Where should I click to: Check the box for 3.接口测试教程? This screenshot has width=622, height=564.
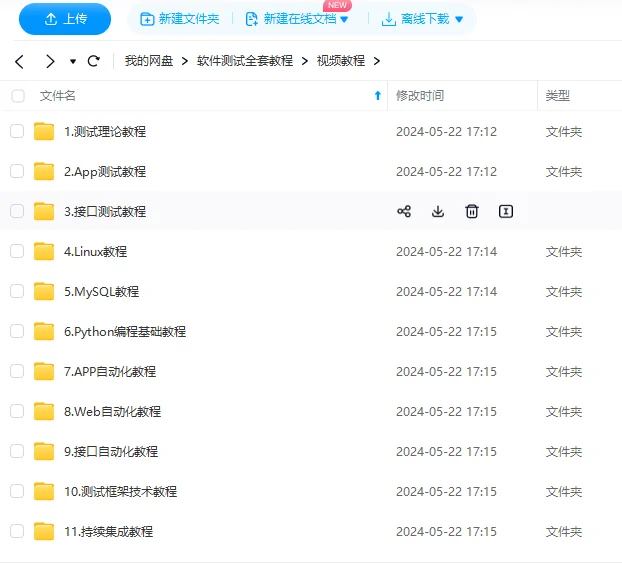(17, 211)
